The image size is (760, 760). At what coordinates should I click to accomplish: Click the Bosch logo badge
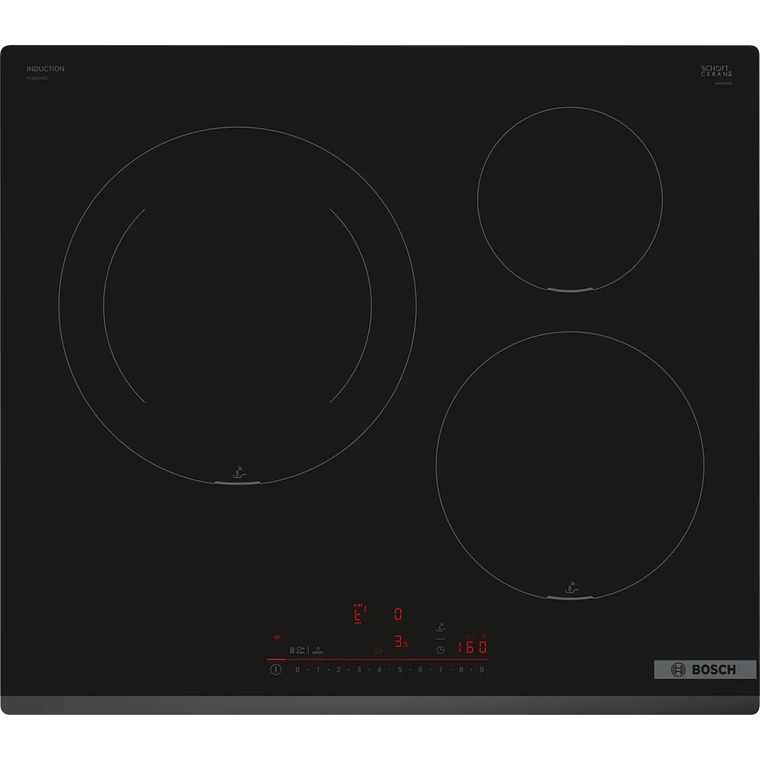coord(691,669)
